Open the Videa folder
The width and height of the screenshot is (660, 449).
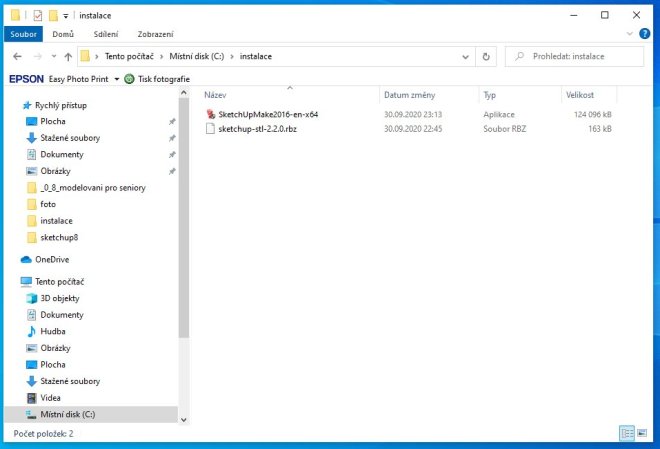(x=50, y=398)
